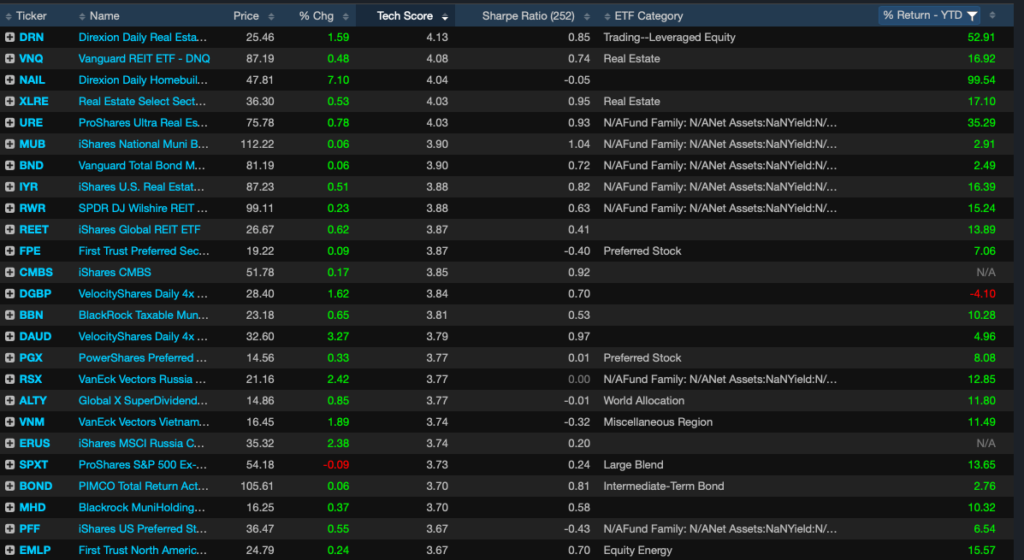Select the 7.10 percent change value
Screen dimensions: 1024x560
(x=338, y=80)
